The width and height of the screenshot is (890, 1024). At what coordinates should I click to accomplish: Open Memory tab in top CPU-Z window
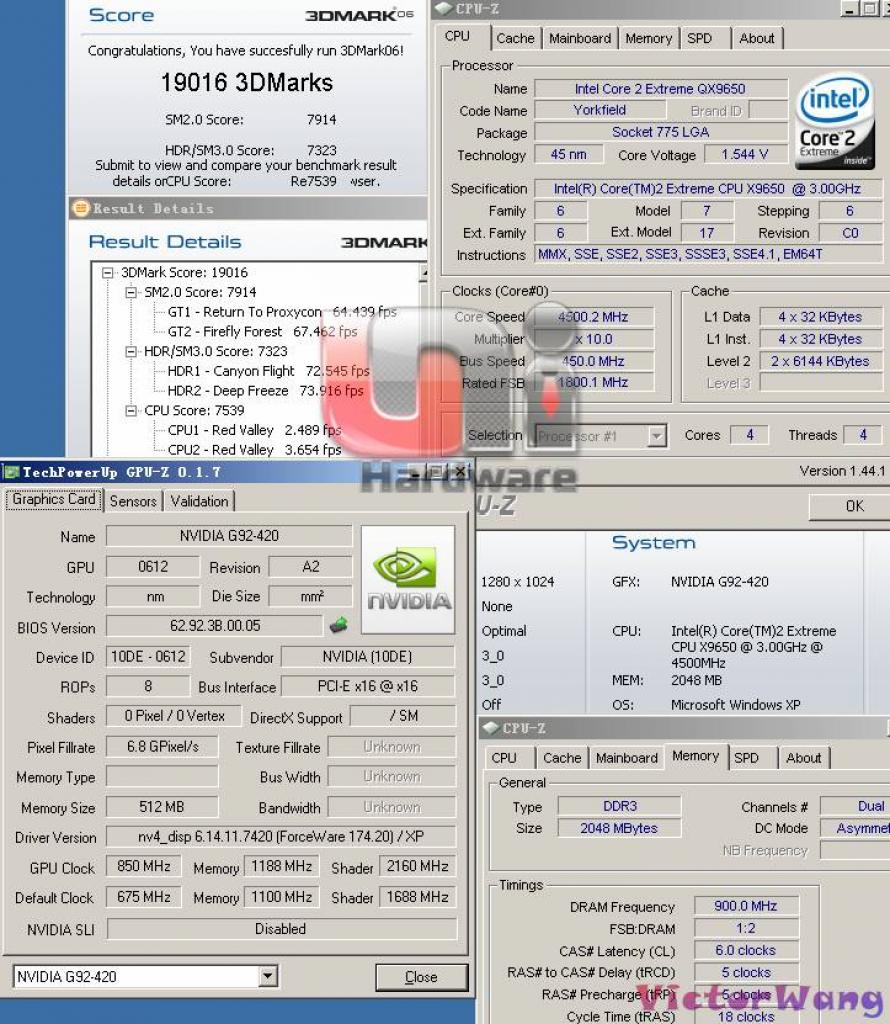point(648,39)
